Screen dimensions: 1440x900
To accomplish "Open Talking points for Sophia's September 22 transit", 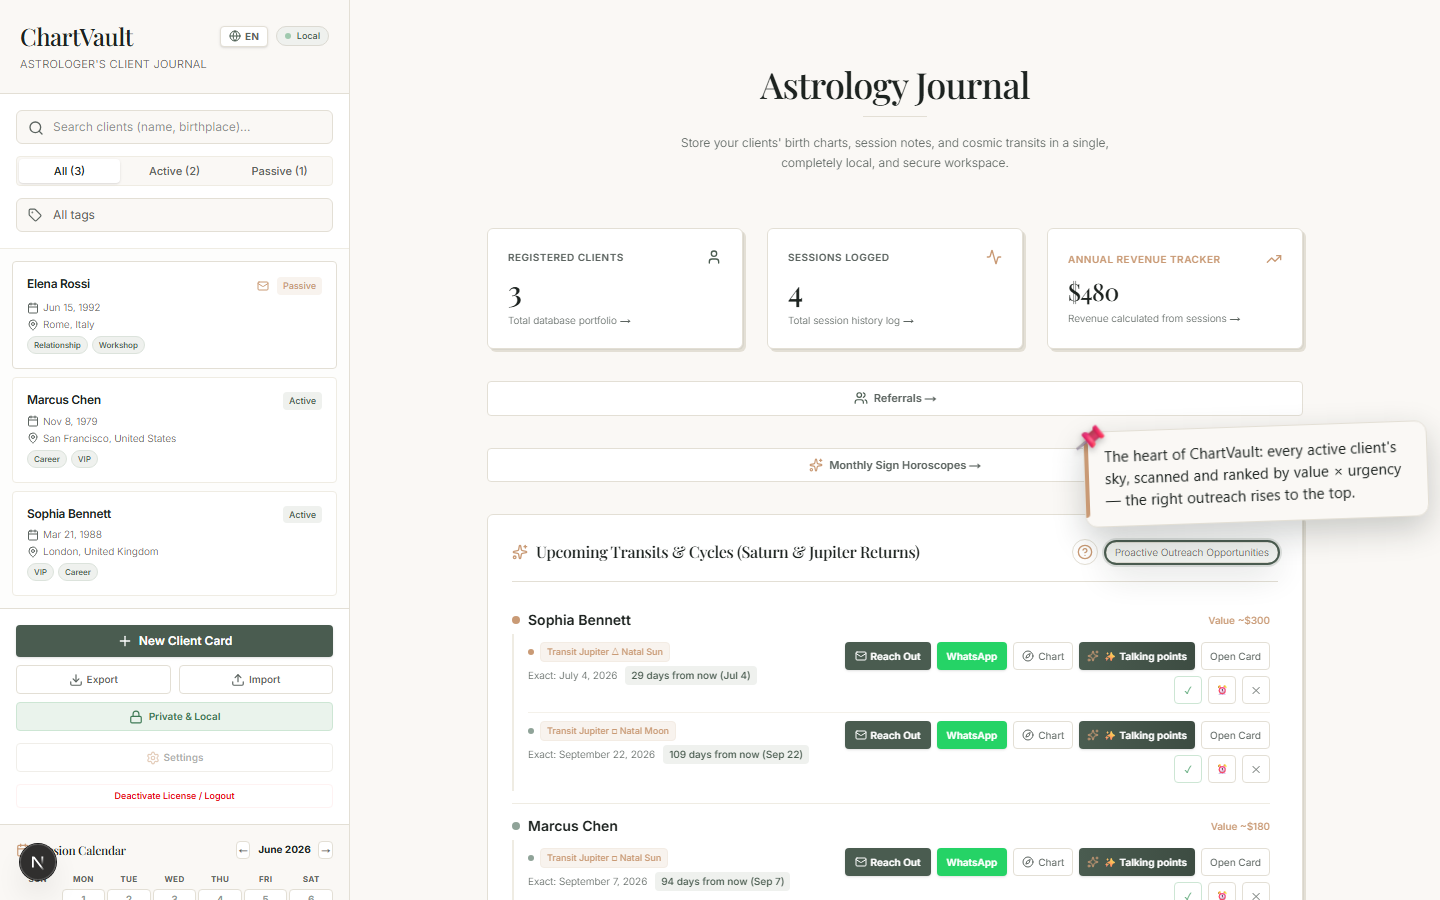I will point(1137,735).
